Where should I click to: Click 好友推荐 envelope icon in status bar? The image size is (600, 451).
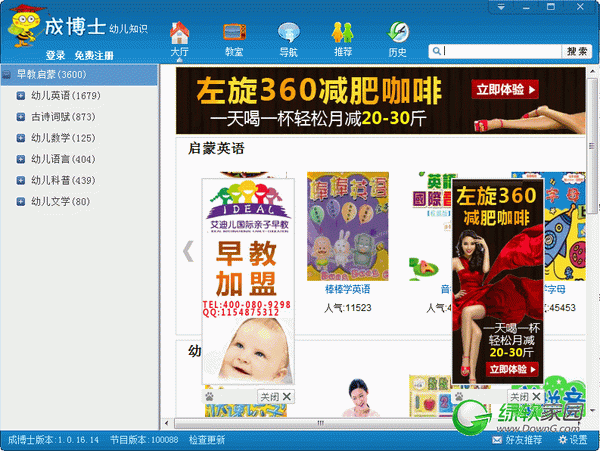tap(497, 440)
